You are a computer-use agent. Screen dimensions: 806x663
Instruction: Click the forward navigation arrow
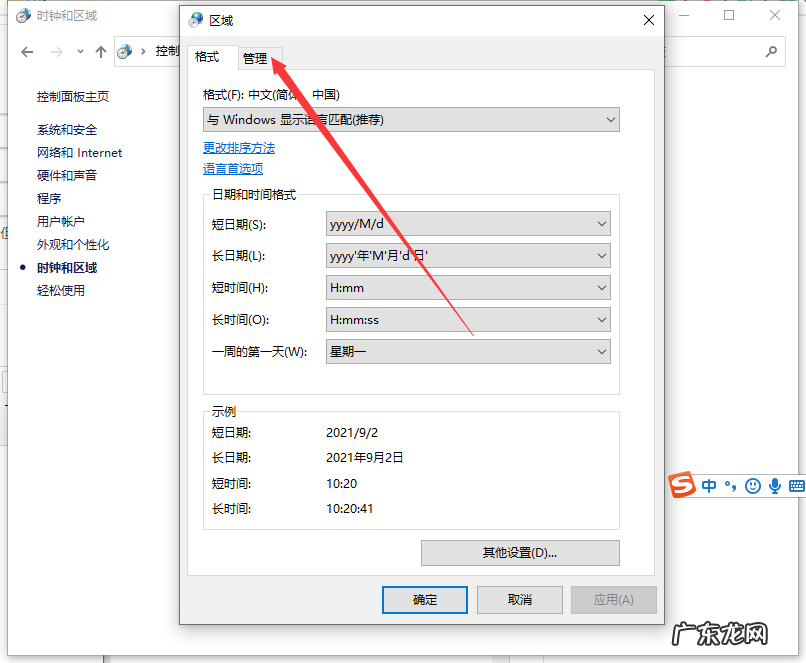56,51
